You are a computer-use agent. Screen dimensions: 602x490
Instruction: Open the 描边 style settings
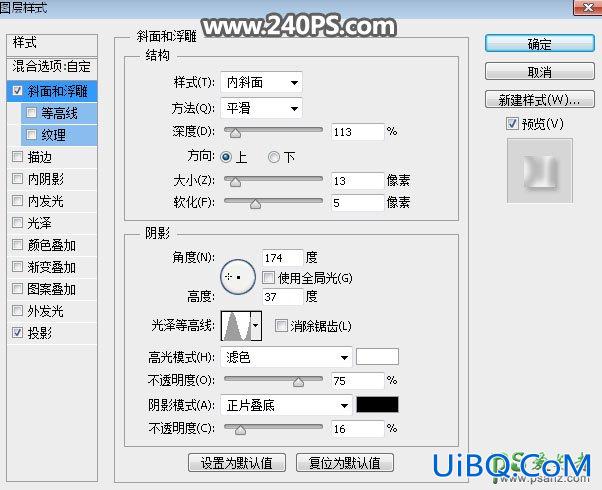point(39,157)
